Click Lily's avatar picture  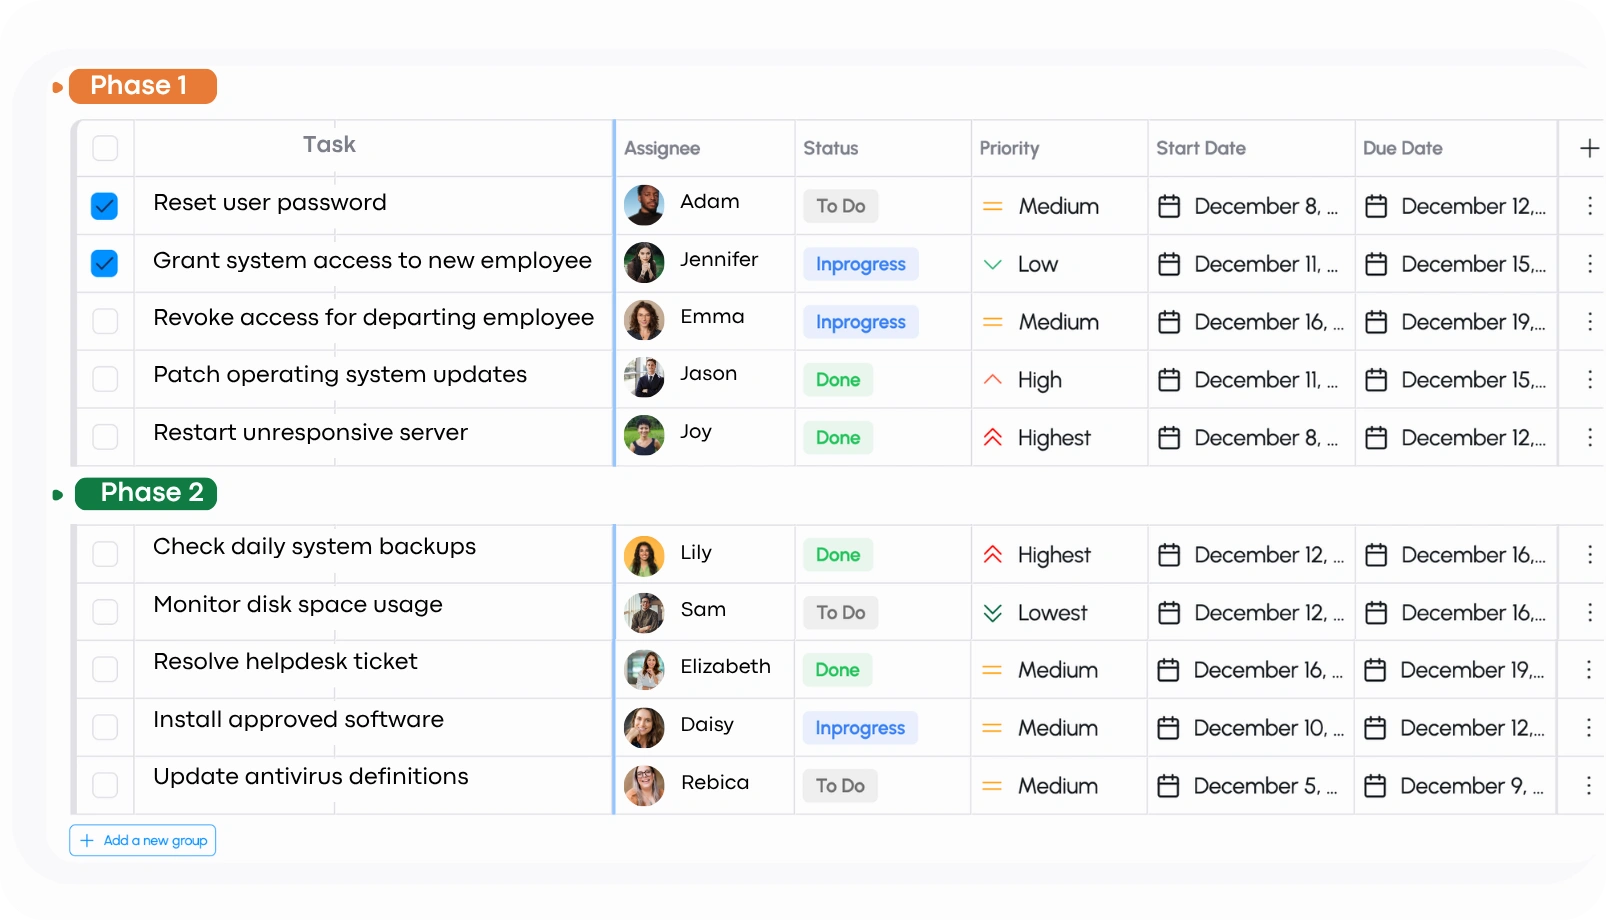point(644,556)
